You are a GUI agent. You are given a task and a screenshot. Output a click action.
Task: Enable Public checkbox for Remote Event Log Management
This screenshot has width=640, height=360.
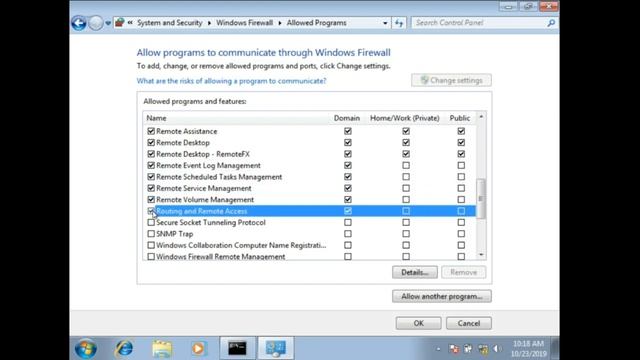click(x=461, y=165)
